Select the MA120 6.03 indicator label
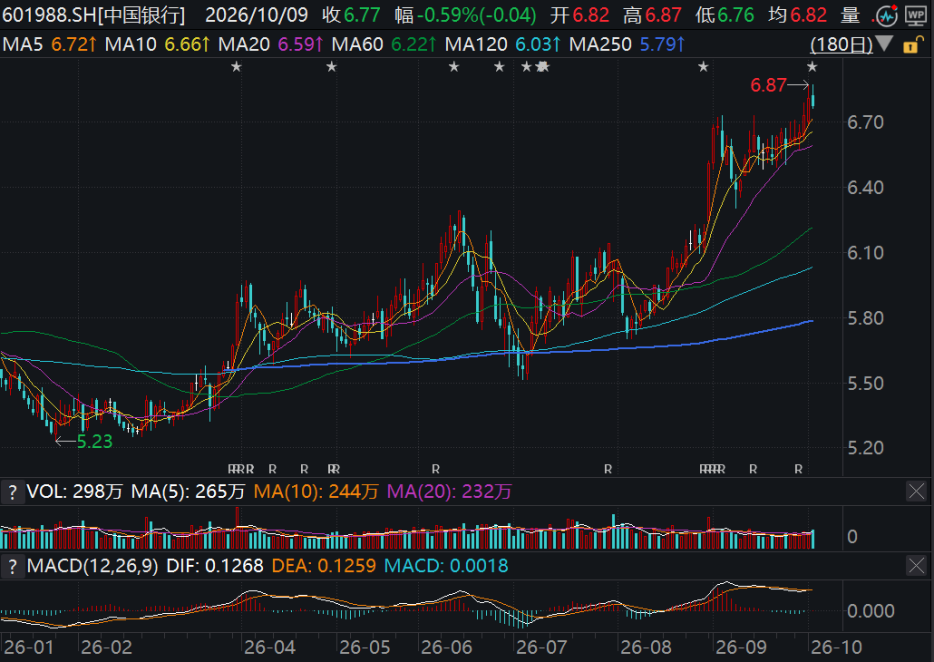The image size is (934, 662). (x=503, y=44)
